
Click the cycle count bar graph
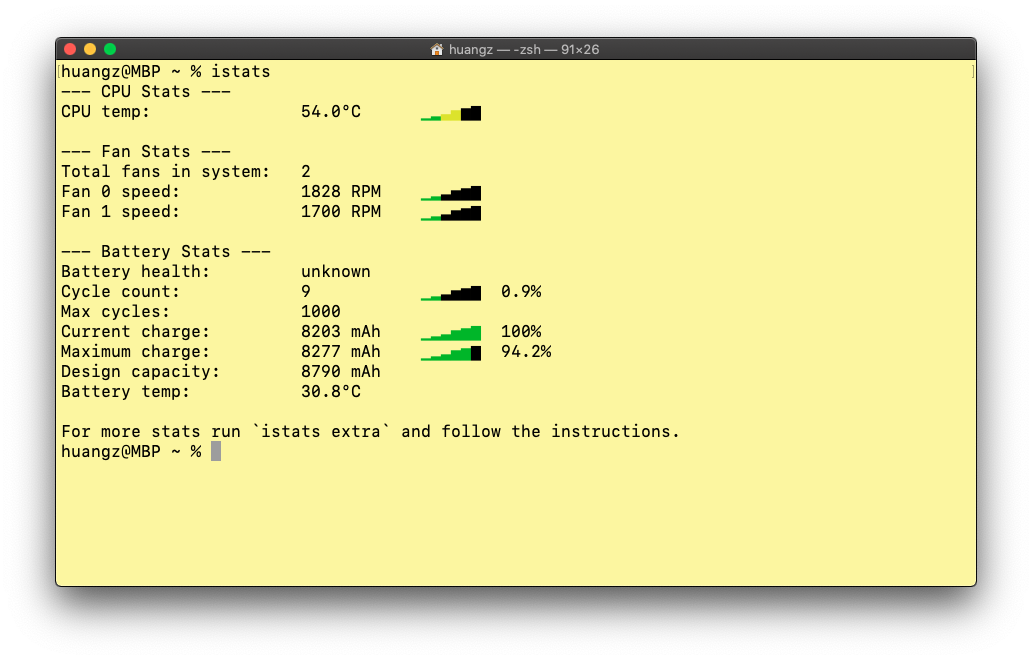click(x=451, y=293)
